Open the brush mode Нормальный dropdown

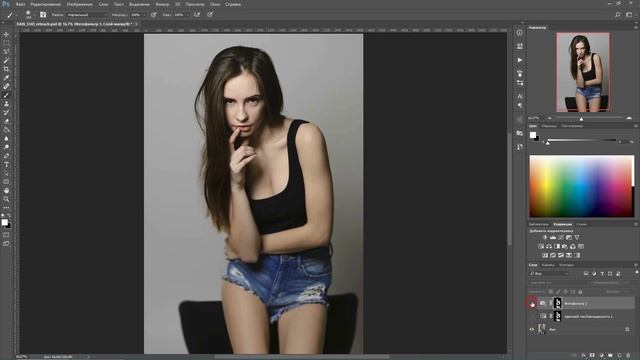click(x=87, y=15)
